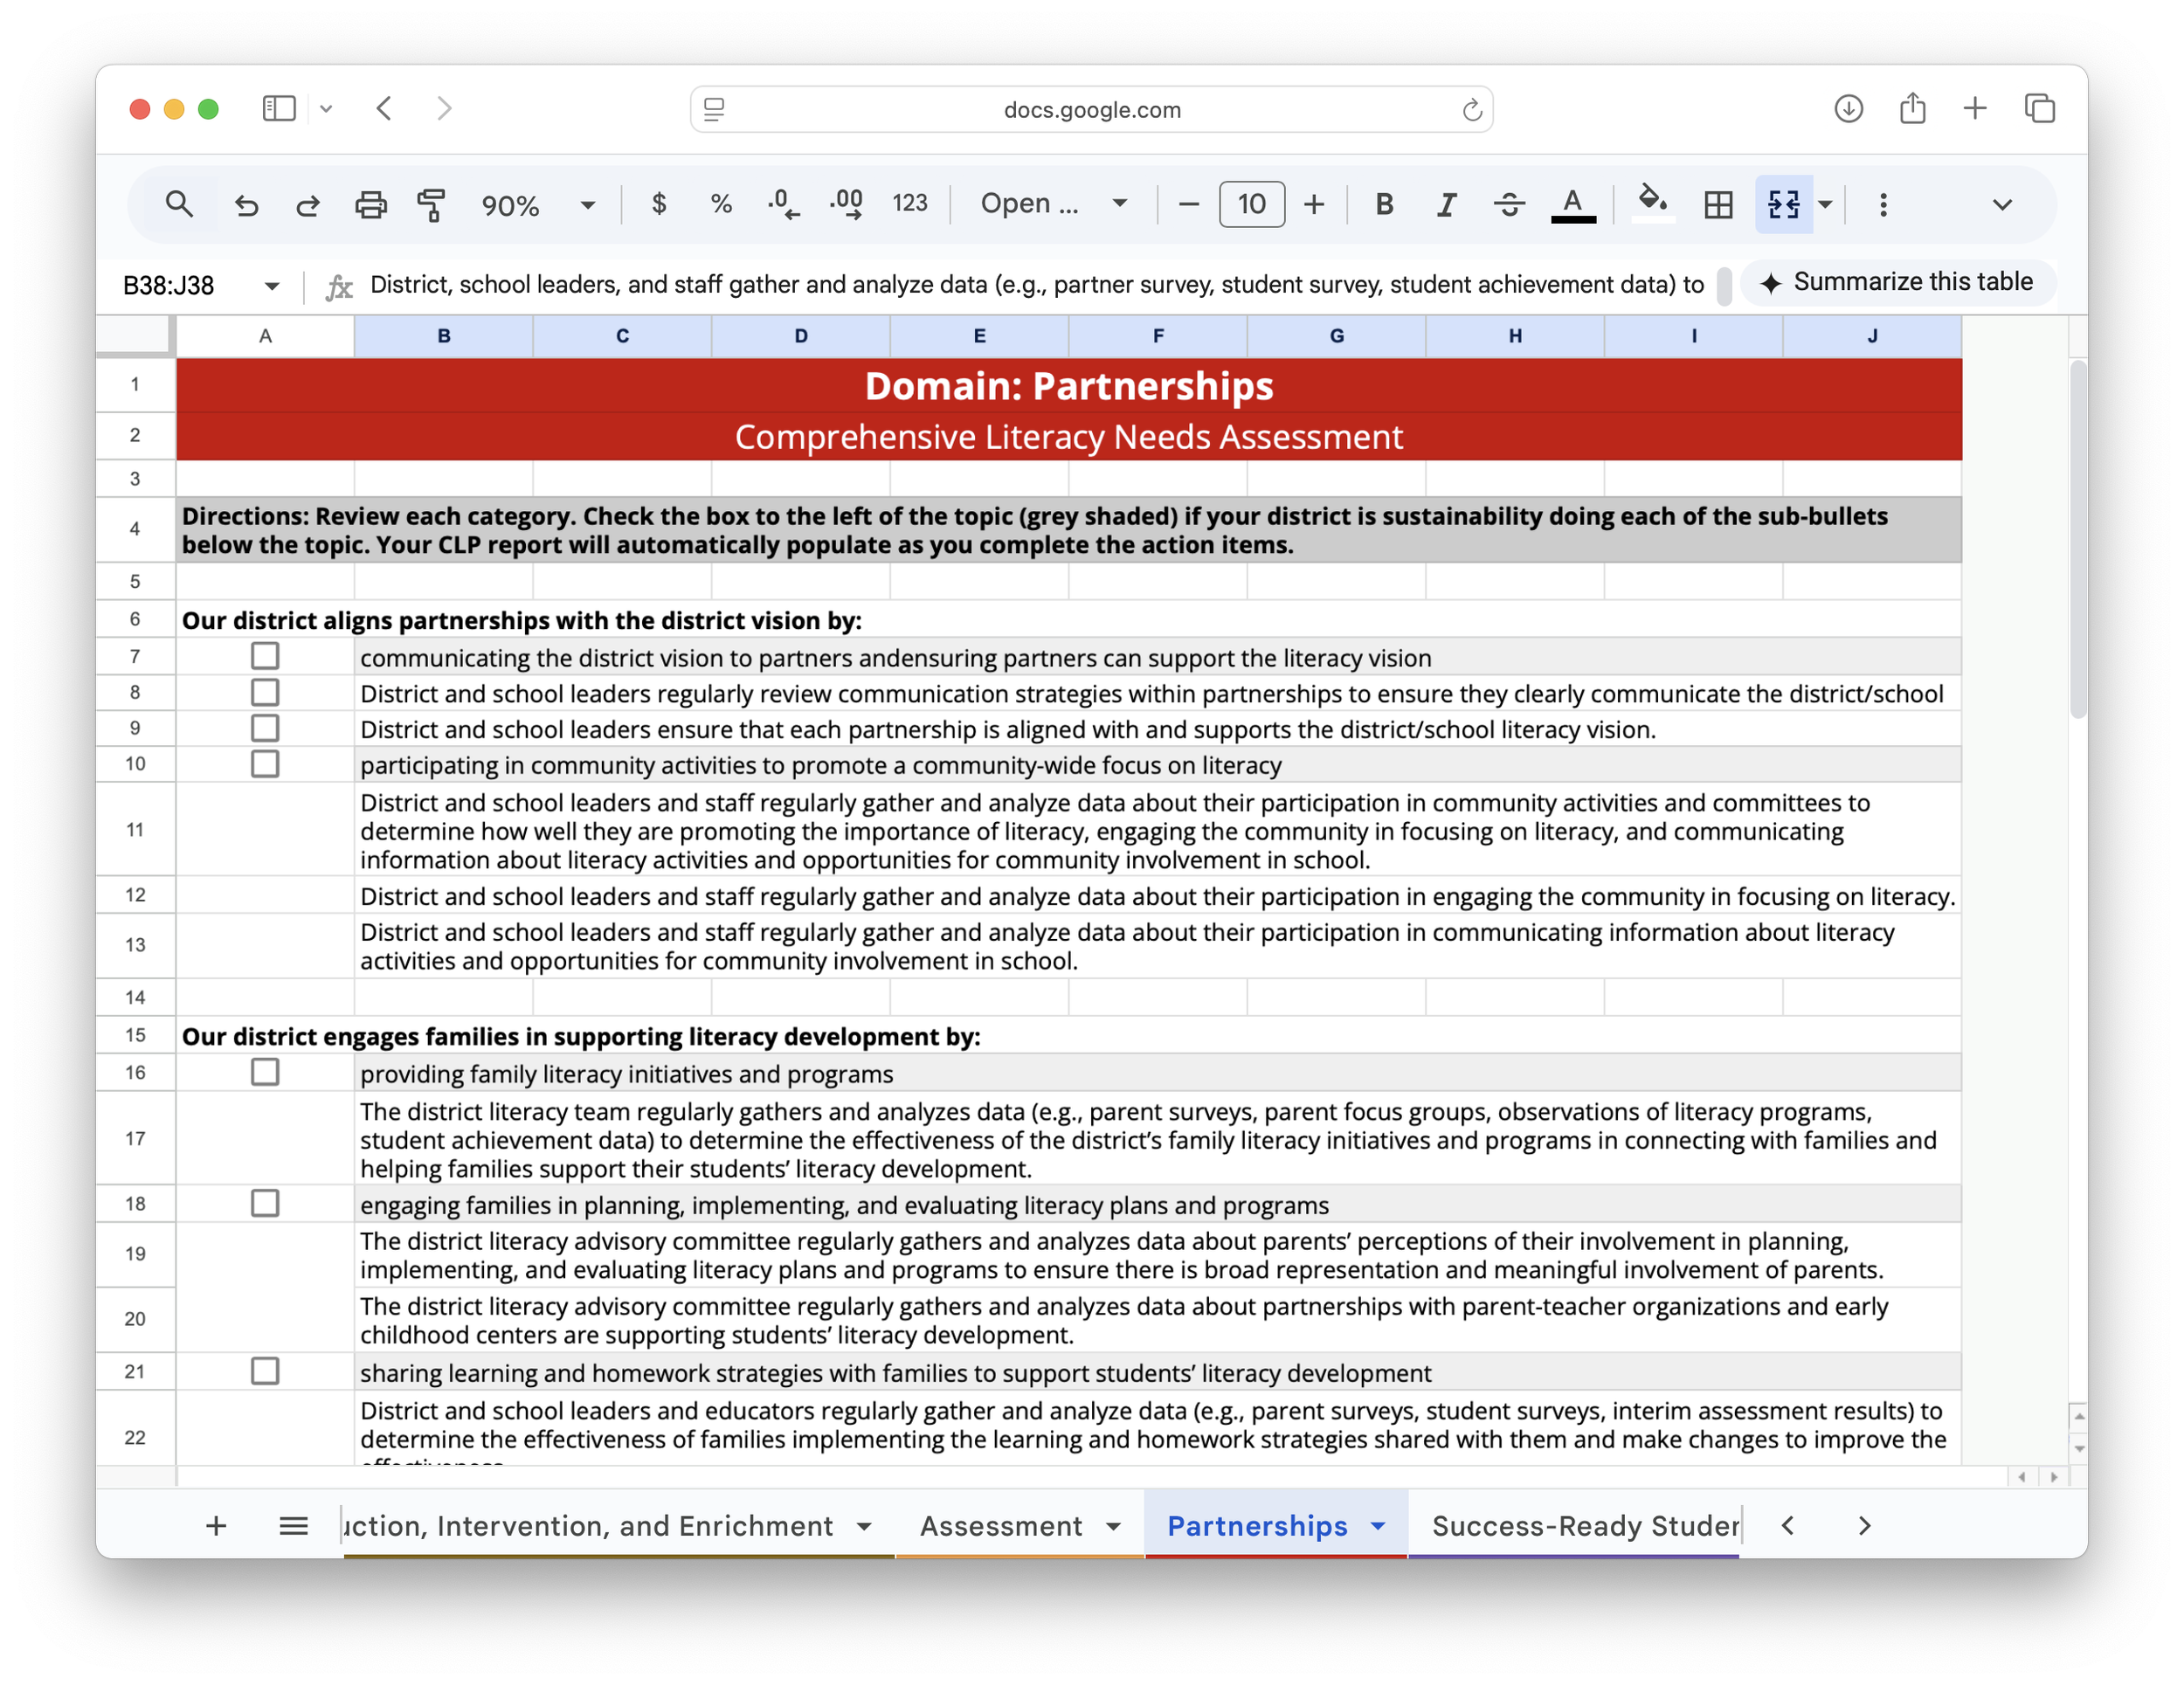Click the add new sheet plus button
The height and width of the screenshot is (1685, 2184).
[x=216, y=1526]
